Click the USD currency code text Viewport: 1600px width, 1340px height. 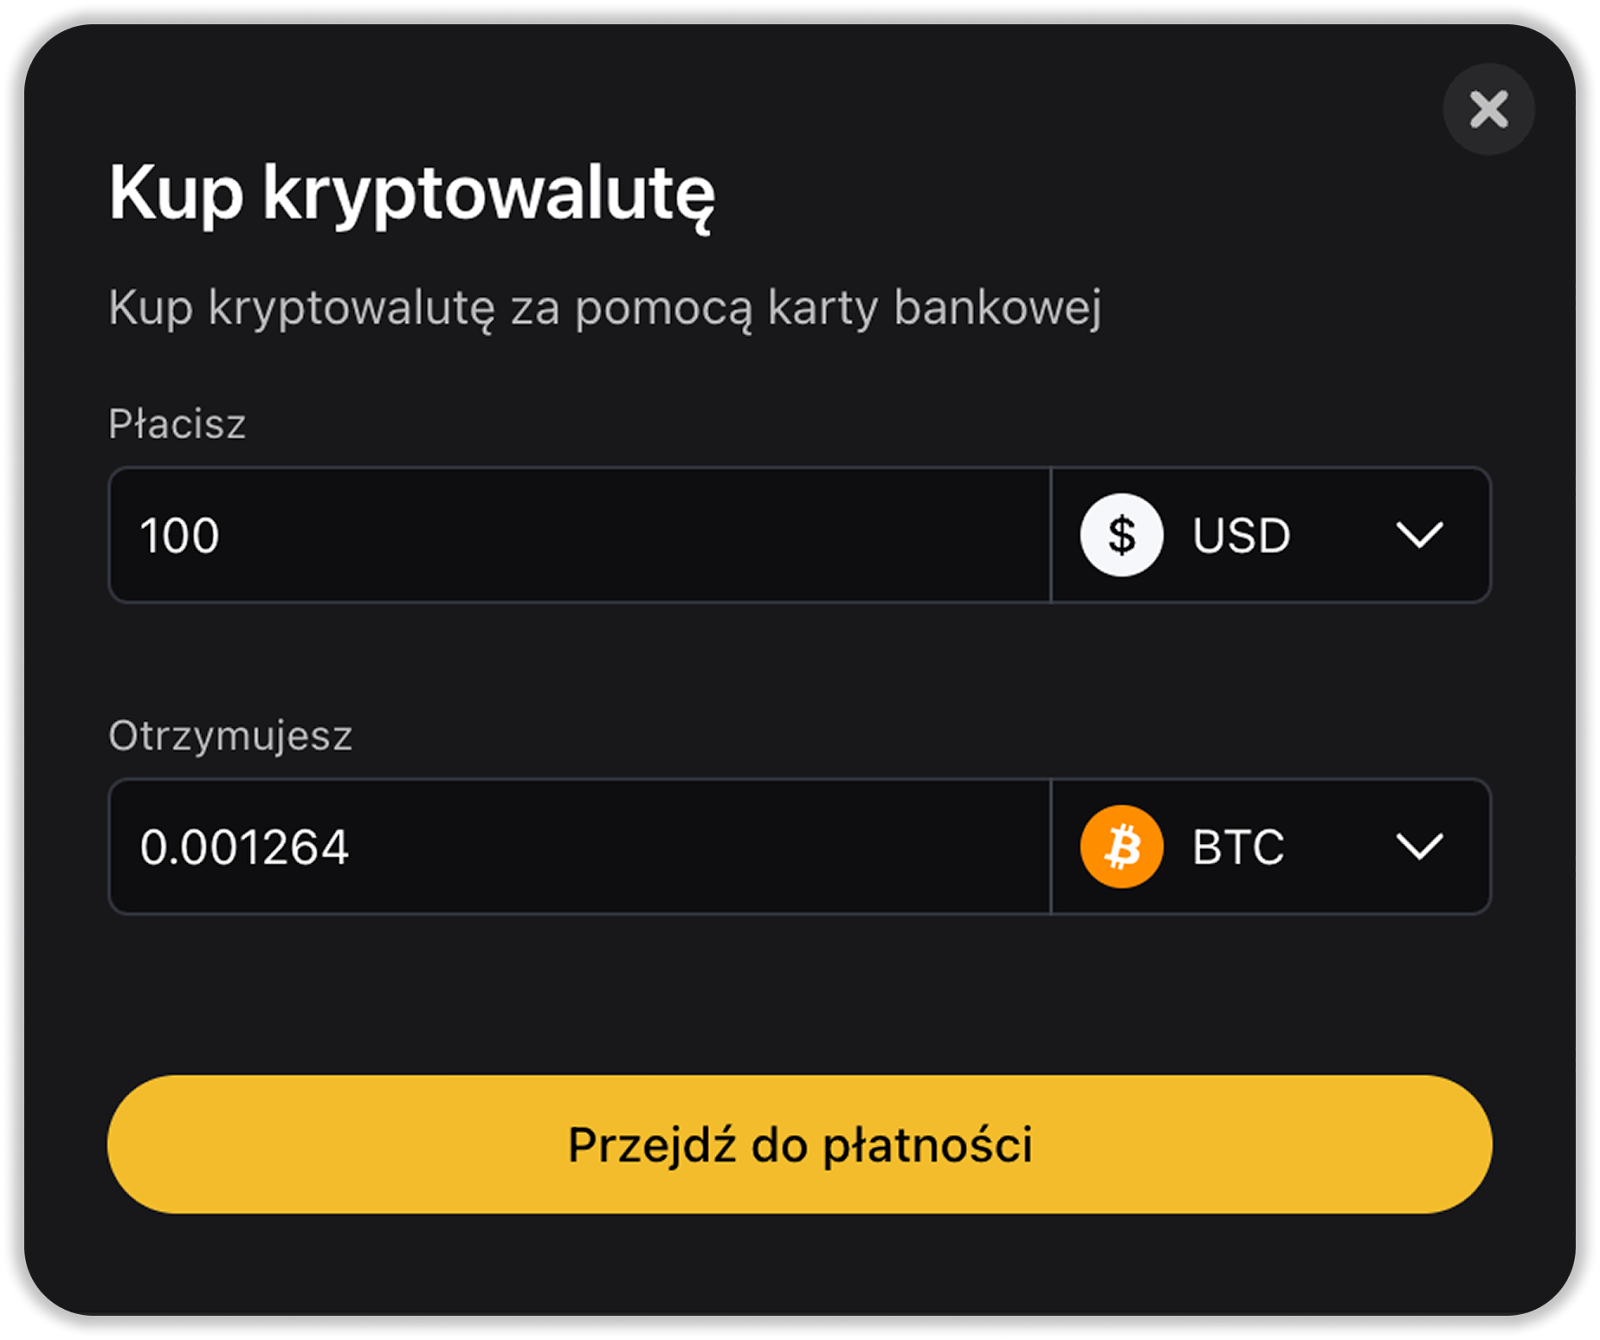click(1241, 536)
